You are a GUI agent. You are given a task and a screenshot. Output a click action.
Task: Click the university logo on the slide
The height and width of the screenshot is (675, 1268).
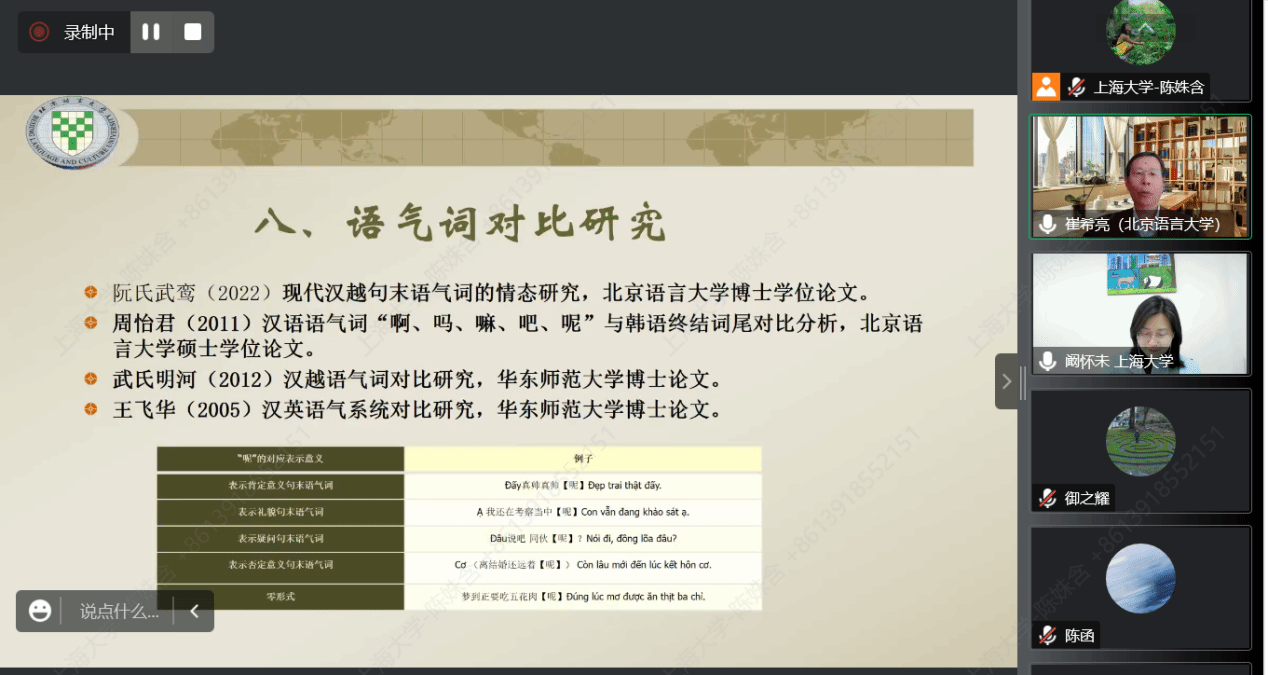[x=72, y=137]
